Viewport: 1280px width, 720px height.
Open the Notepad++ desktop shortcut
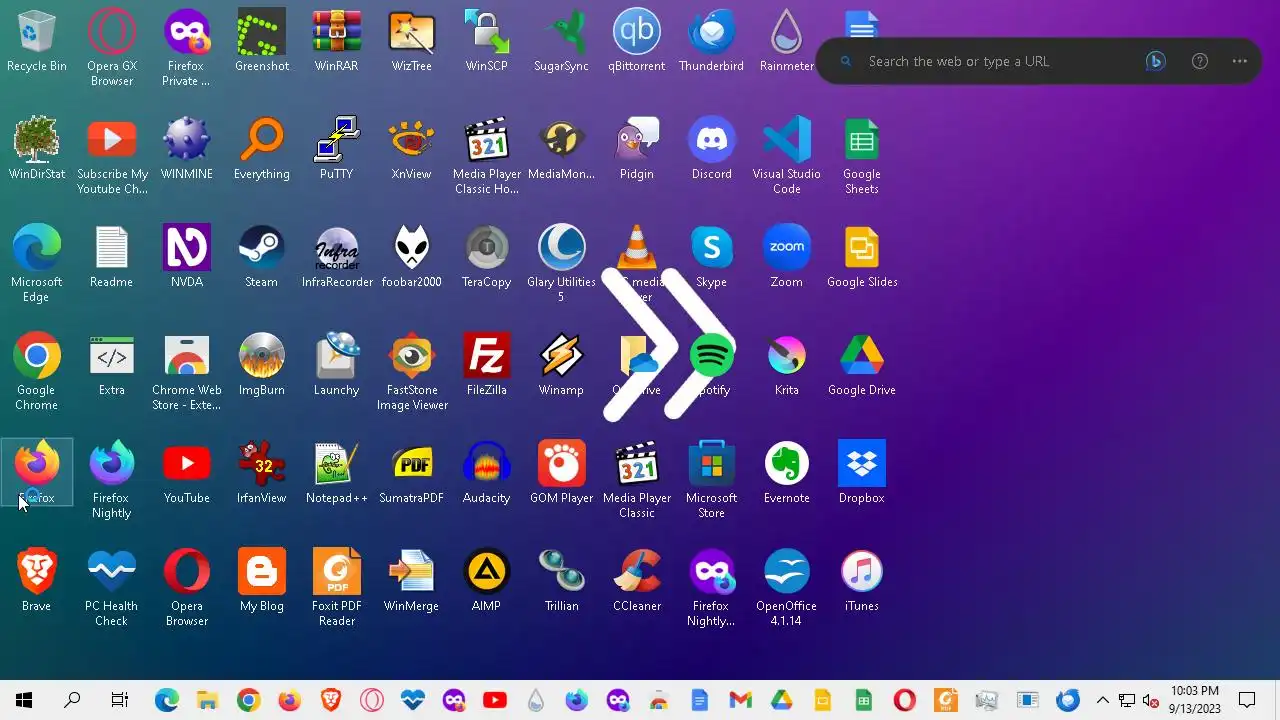[x=336, y=474]
